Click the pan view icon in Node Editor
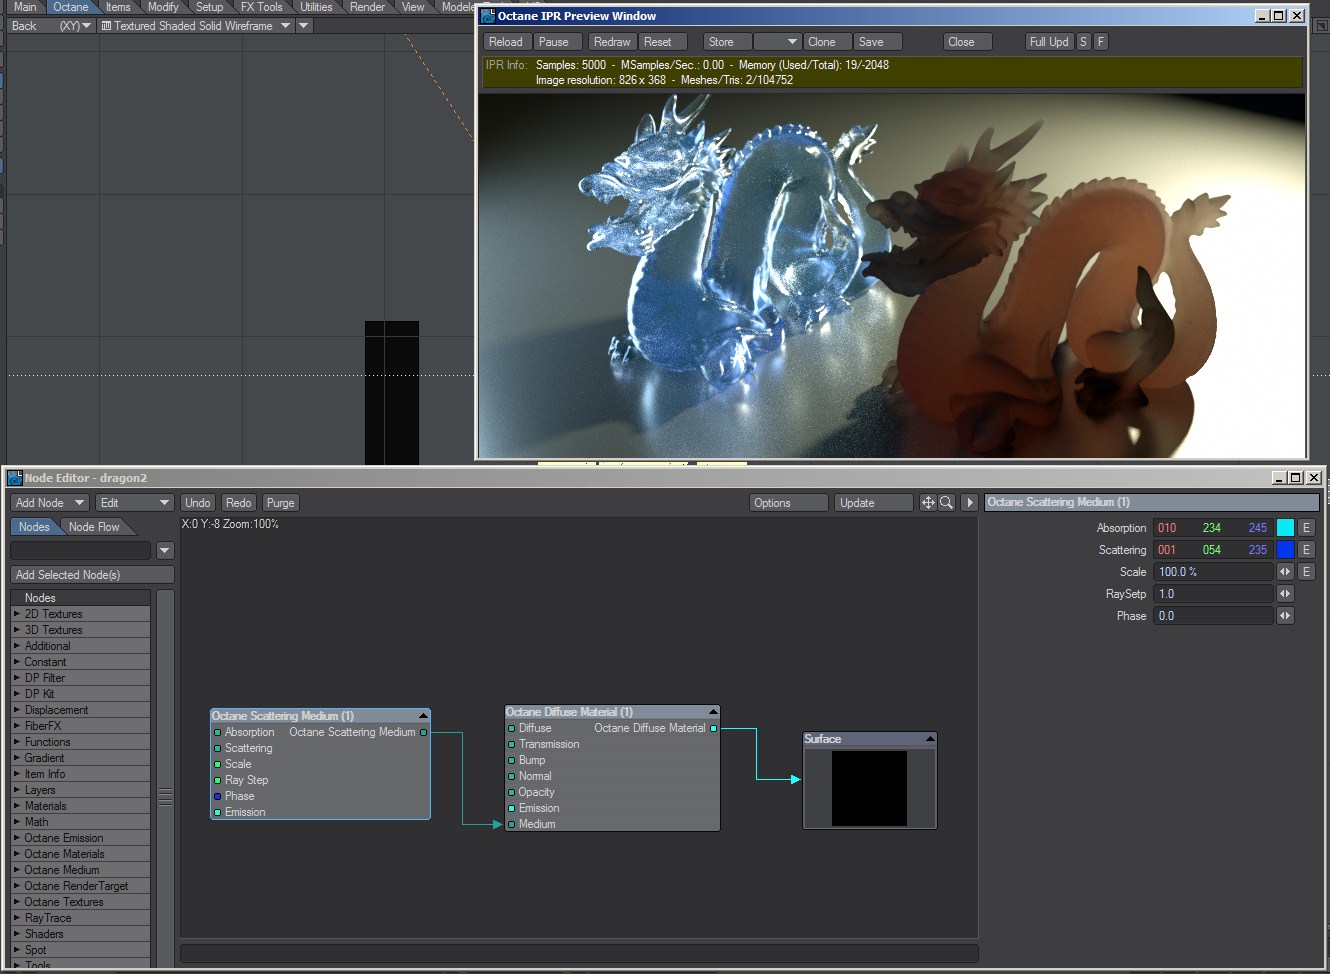The height and width of the screenshot is (974, 1330). coord(928,503)
